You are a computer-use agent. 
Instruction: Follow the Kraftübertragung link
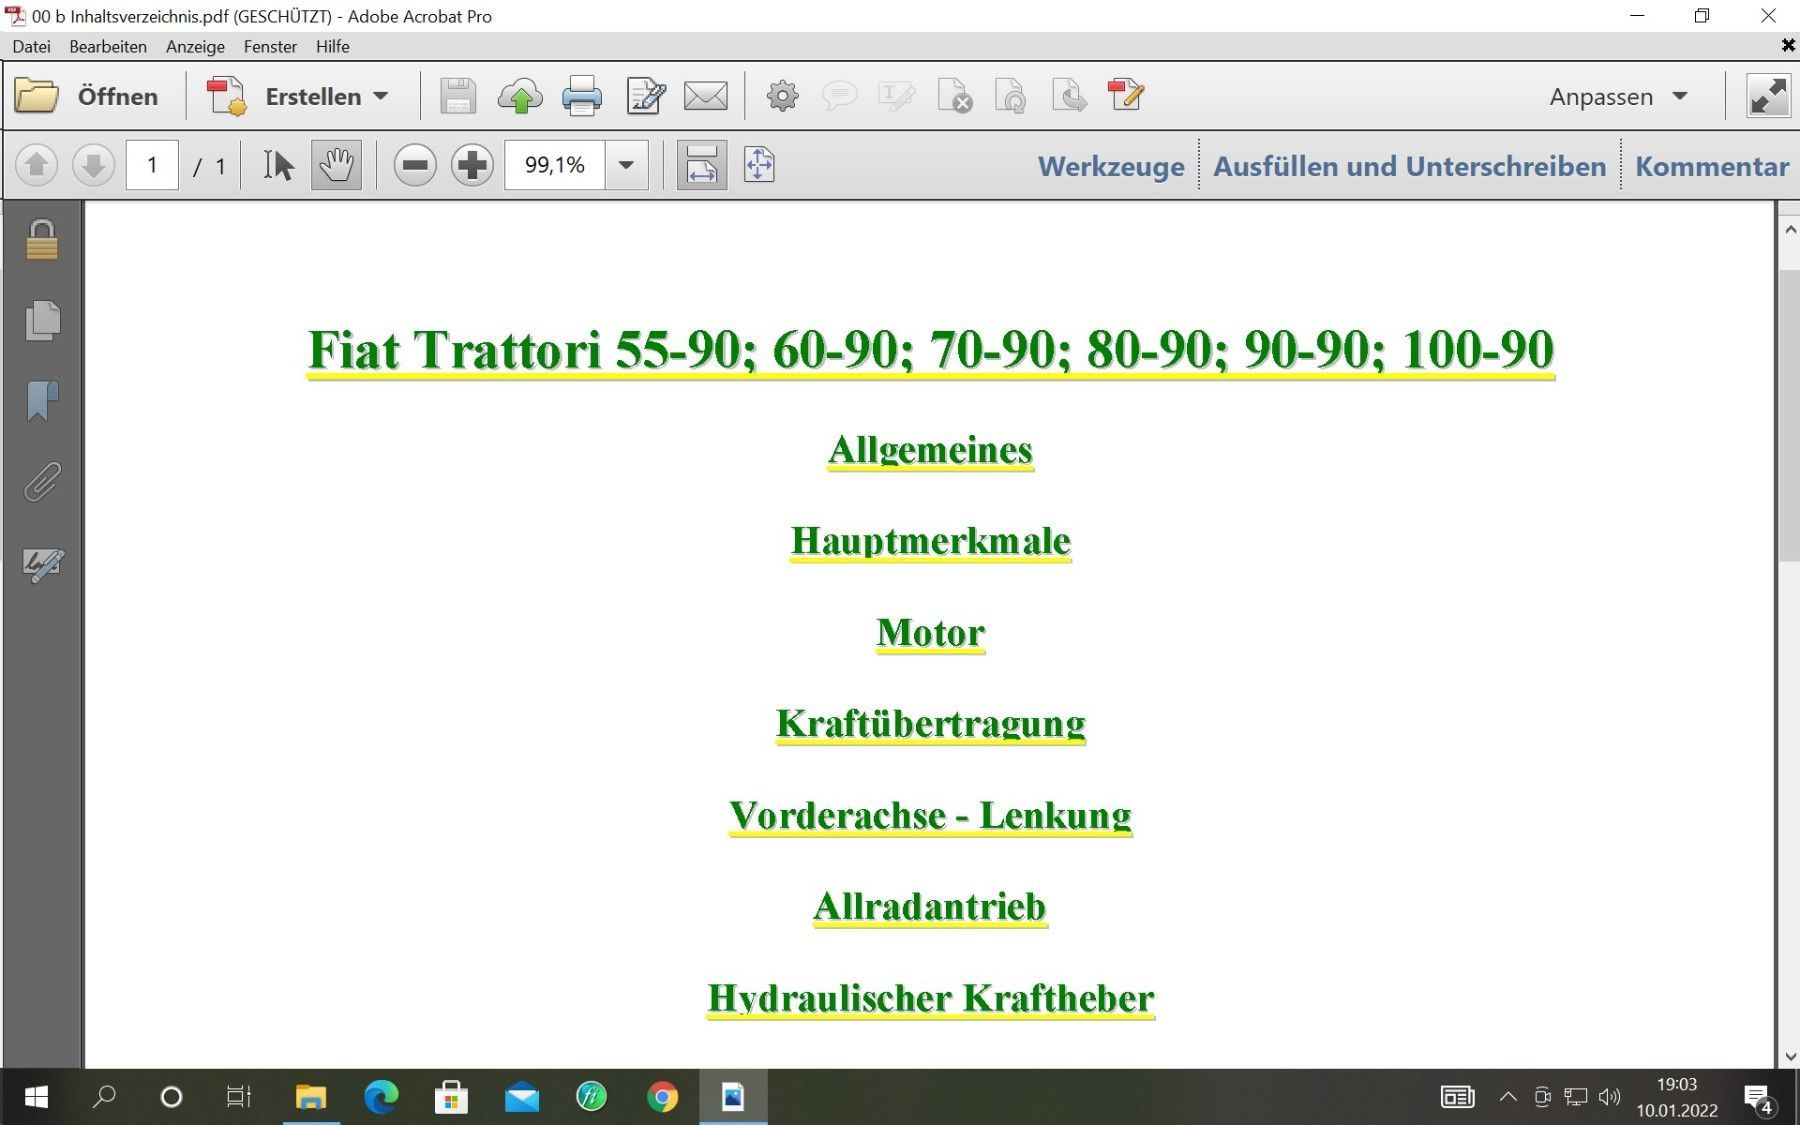click(930, 723)
